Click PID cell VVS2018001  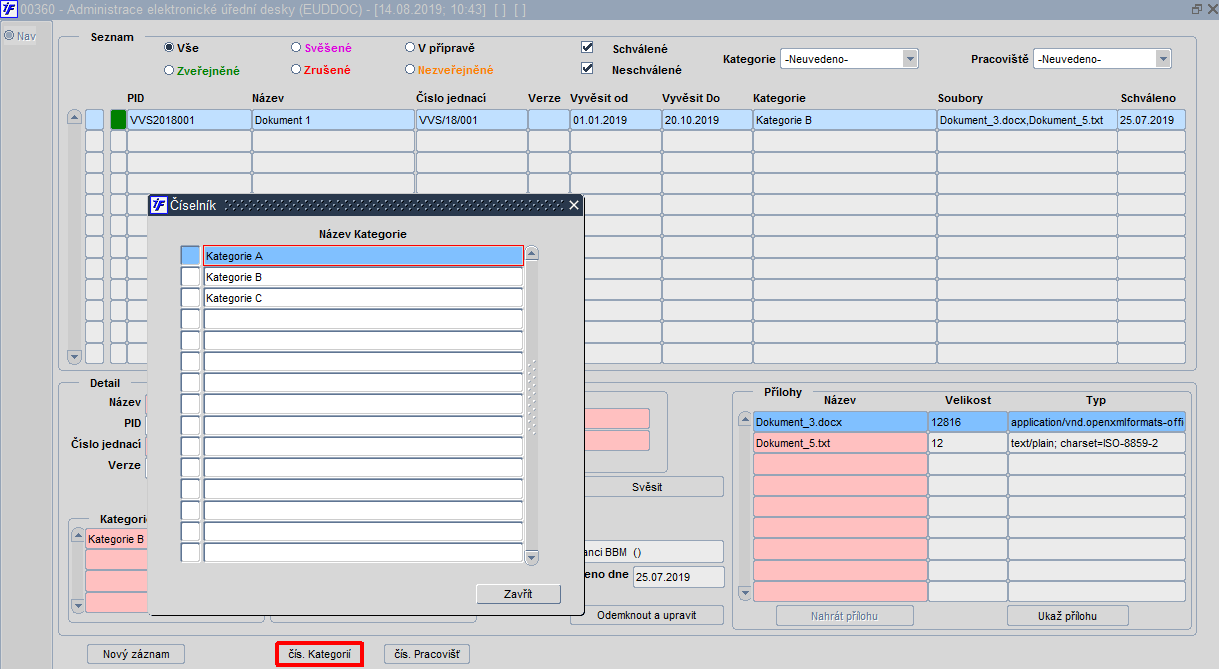pyautogui.click(x=189, y=120)
